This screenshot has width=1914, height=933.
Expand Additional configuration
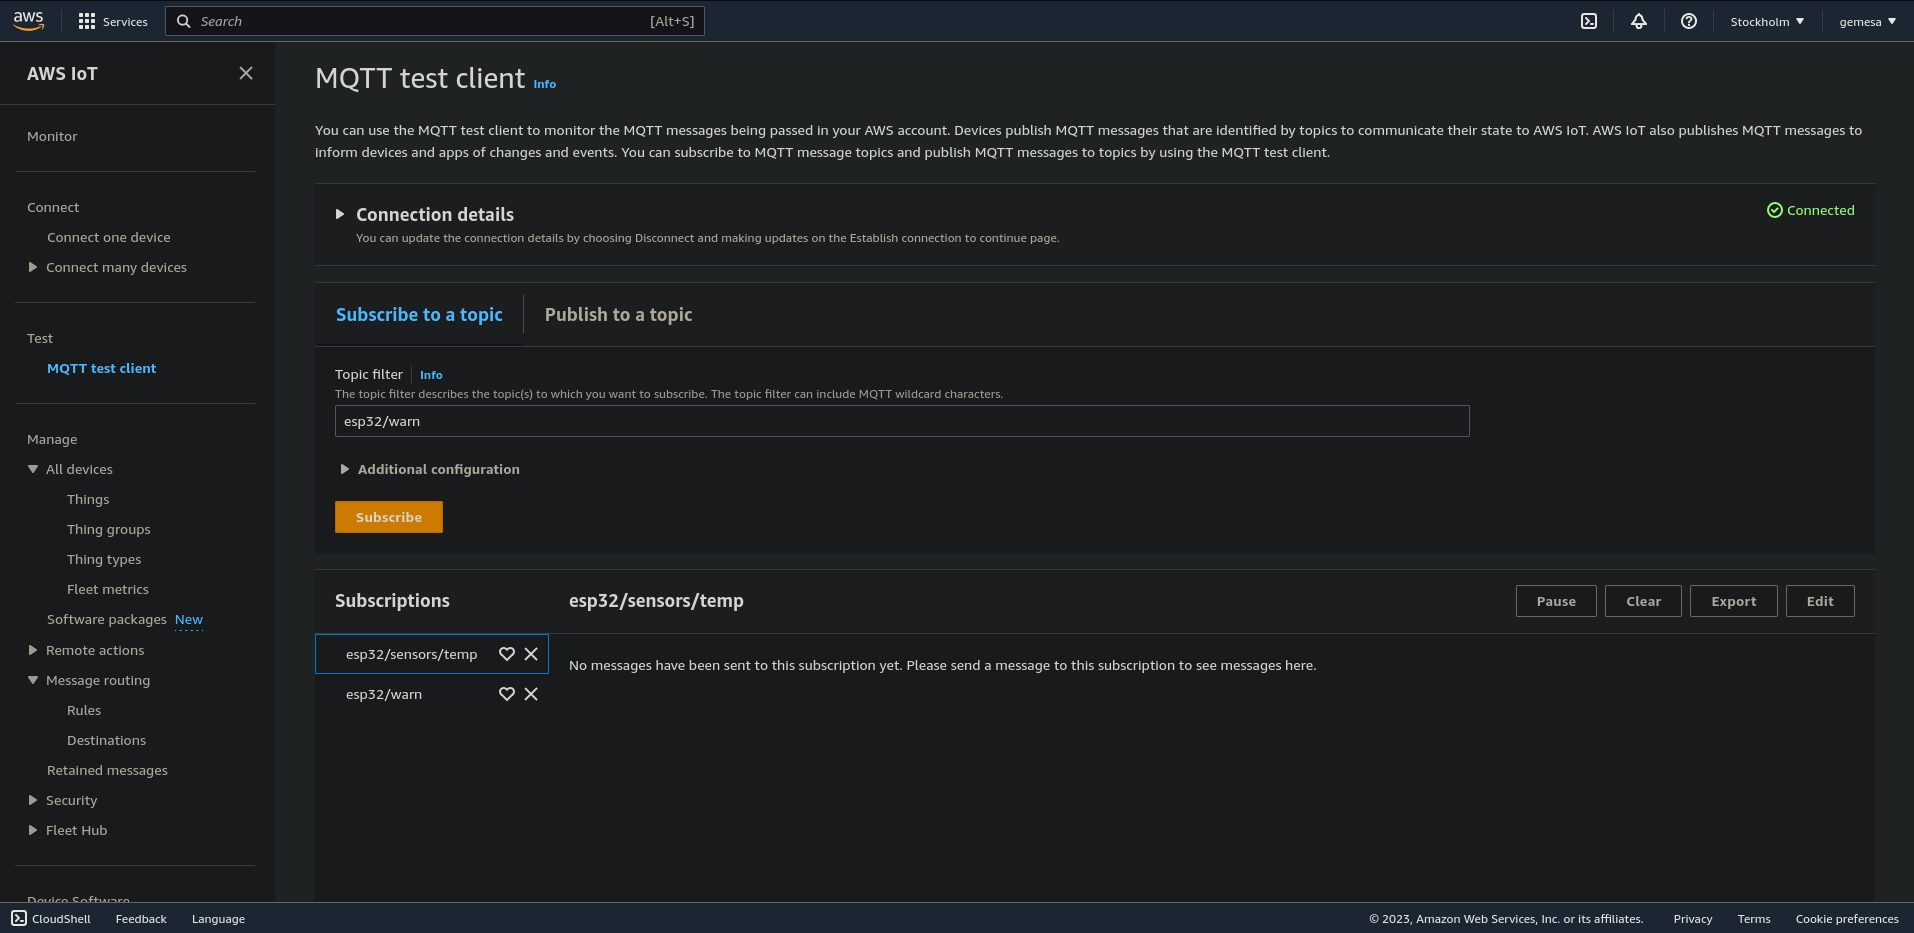(345, 469)
